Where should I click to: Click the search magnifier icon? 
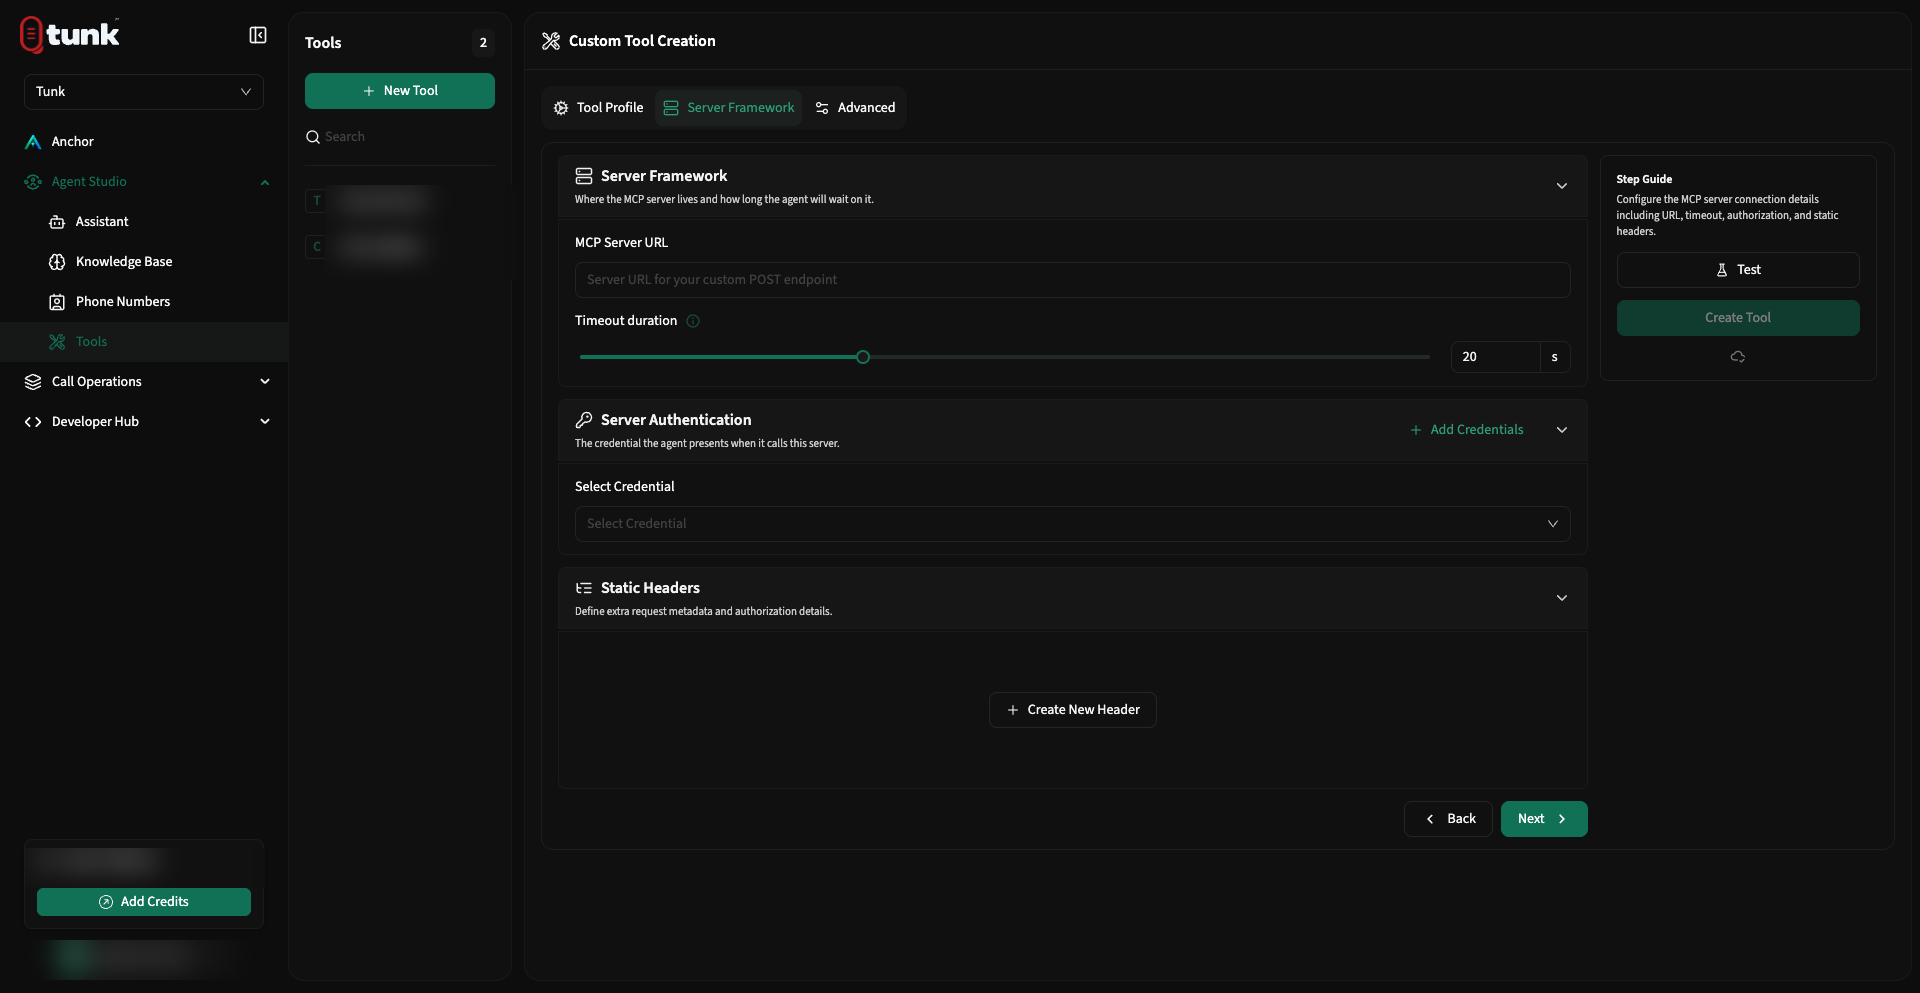[313, 137]
